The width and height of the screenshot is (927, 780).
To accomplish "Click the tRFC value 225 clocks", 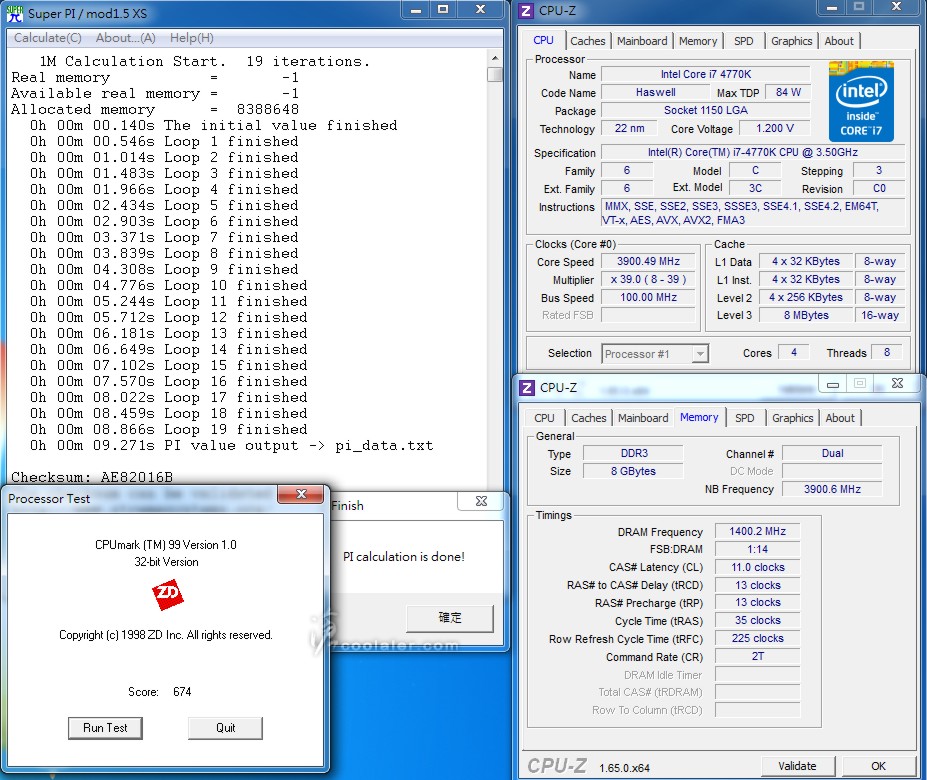I will click(x=757, y=638).
